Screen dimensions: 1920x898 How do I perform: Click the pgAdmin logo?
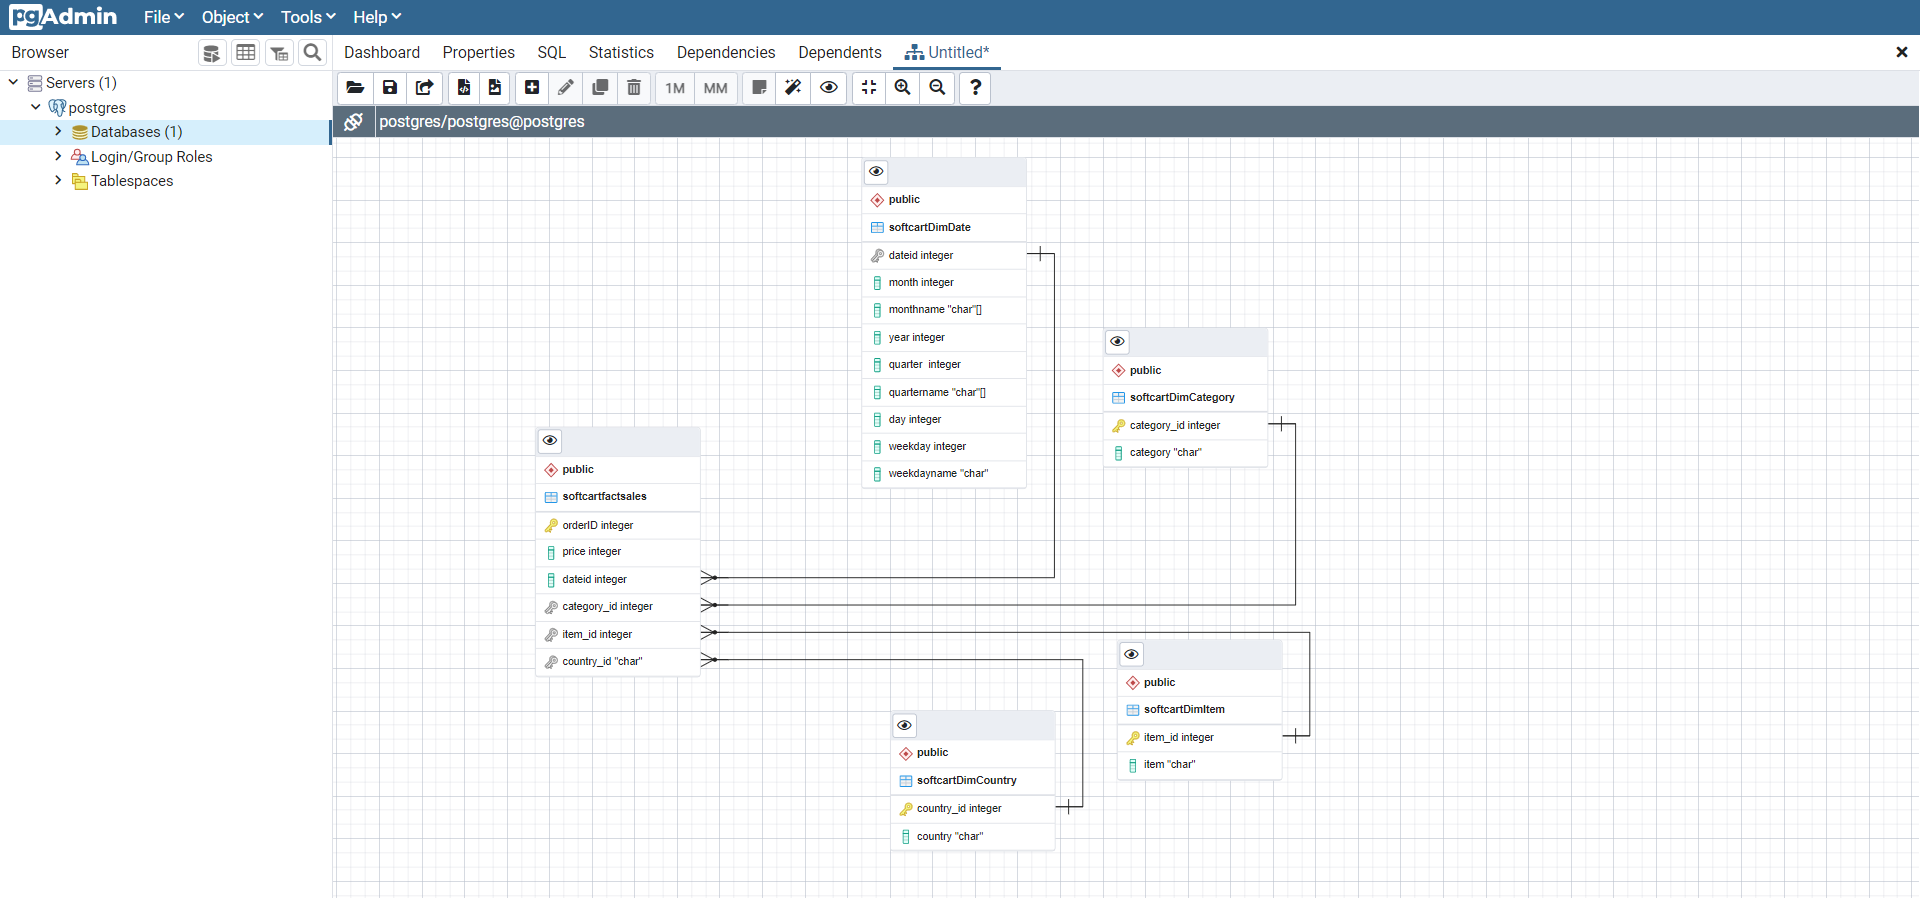tap(63, 17)
